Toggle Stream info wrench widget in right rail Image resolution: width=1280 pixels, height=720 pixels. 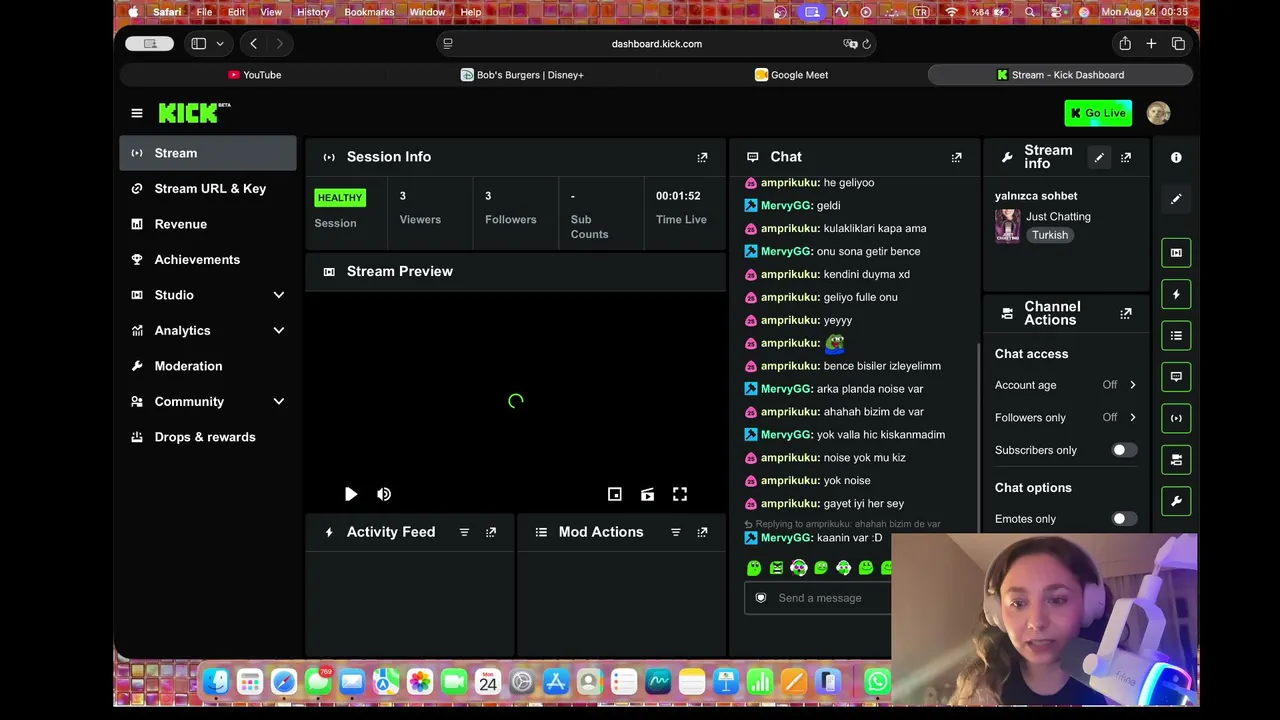[1176, 501]
